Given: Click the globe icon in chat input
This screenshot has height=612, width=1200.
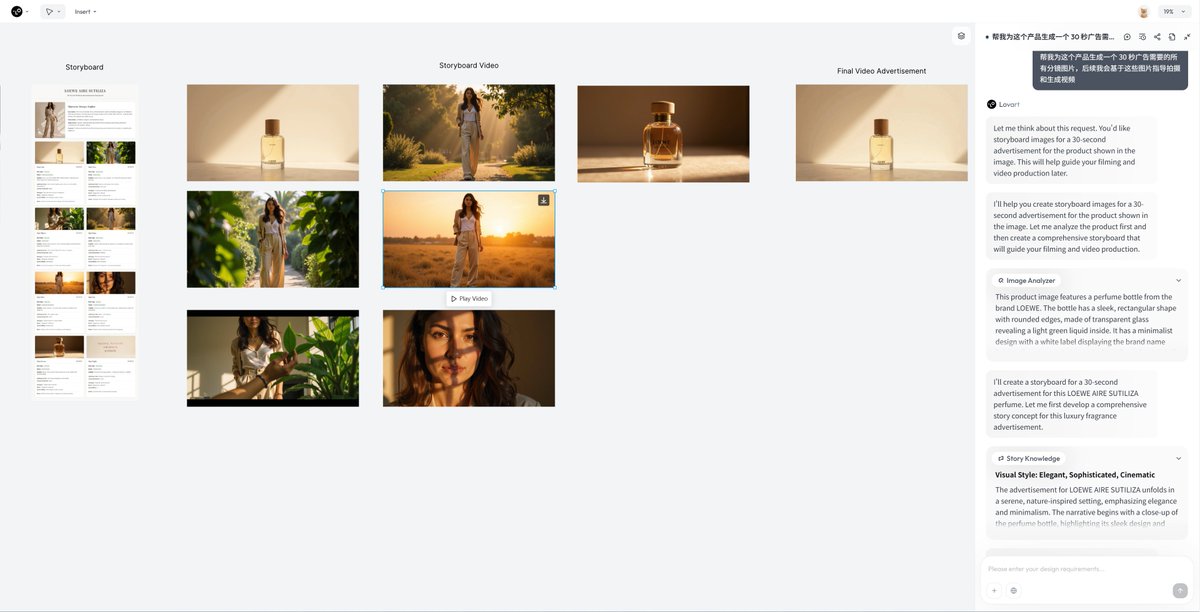Looking at the screenshot, I should click(x=1013, y=591).
